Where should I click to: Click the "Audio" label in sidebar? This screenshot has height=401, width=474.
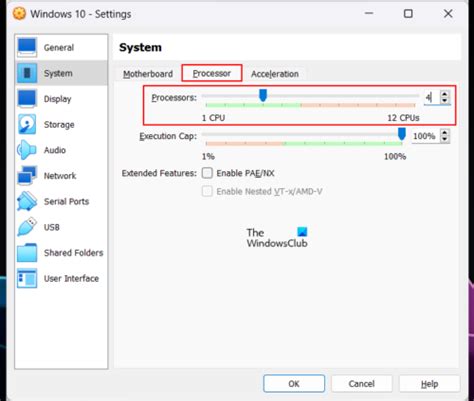coord(55,150)
